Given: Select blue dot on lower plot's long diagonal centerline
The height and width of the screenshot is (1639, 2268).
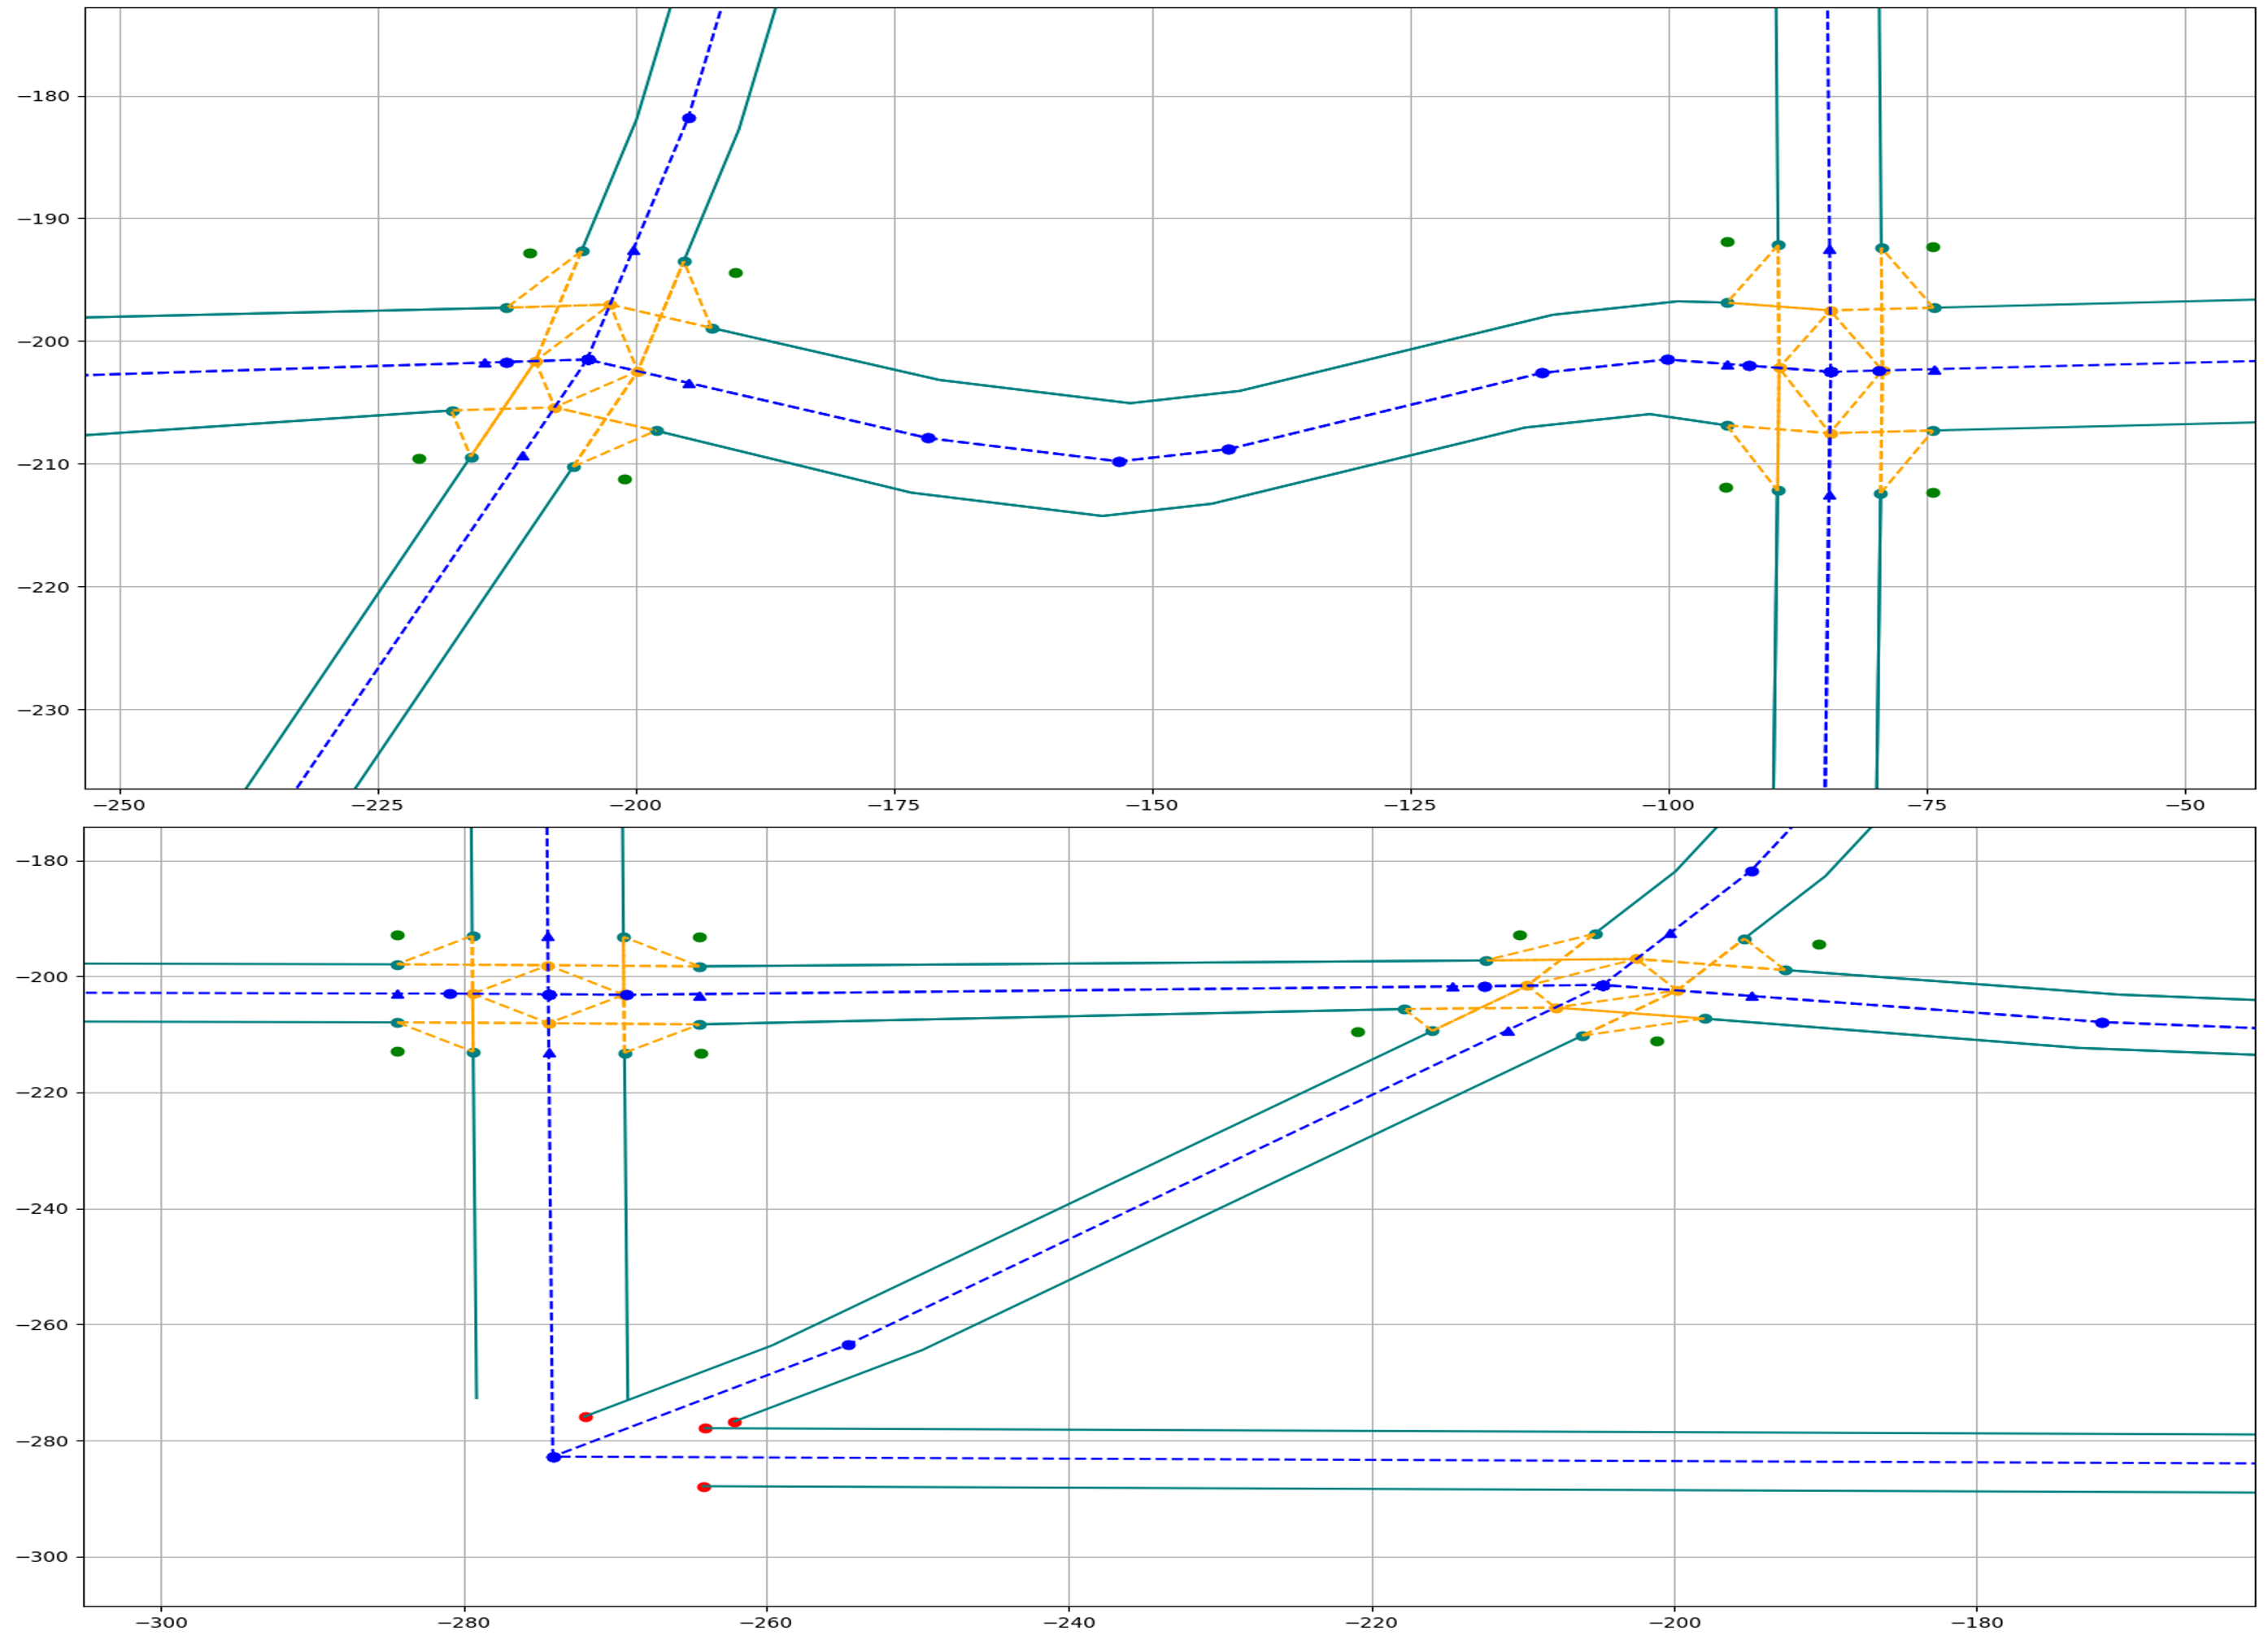Looking at the screenshot, I should pyautogui.click(x=848, y=1345).
